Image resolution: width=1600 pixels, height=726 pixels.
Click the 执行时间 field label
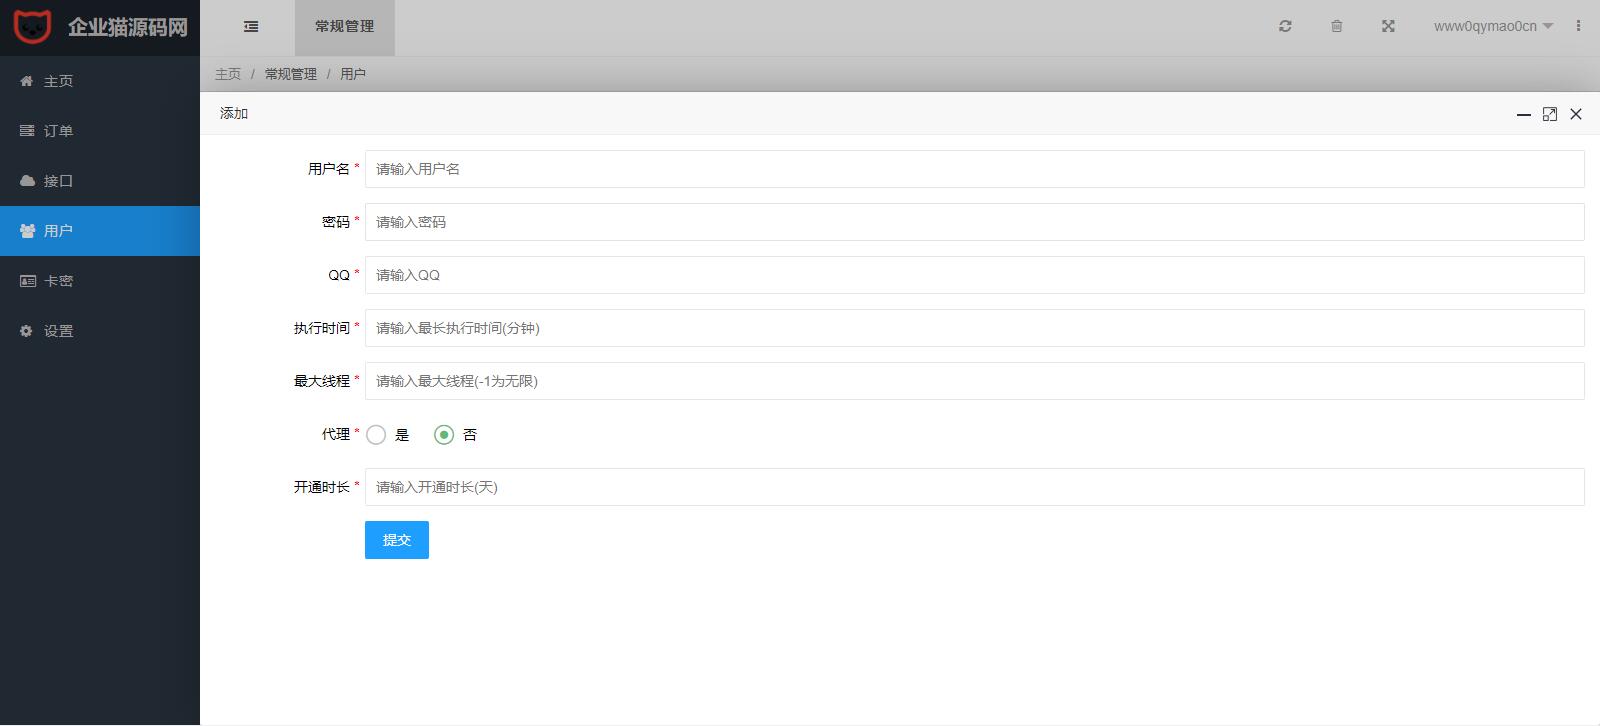322,328
